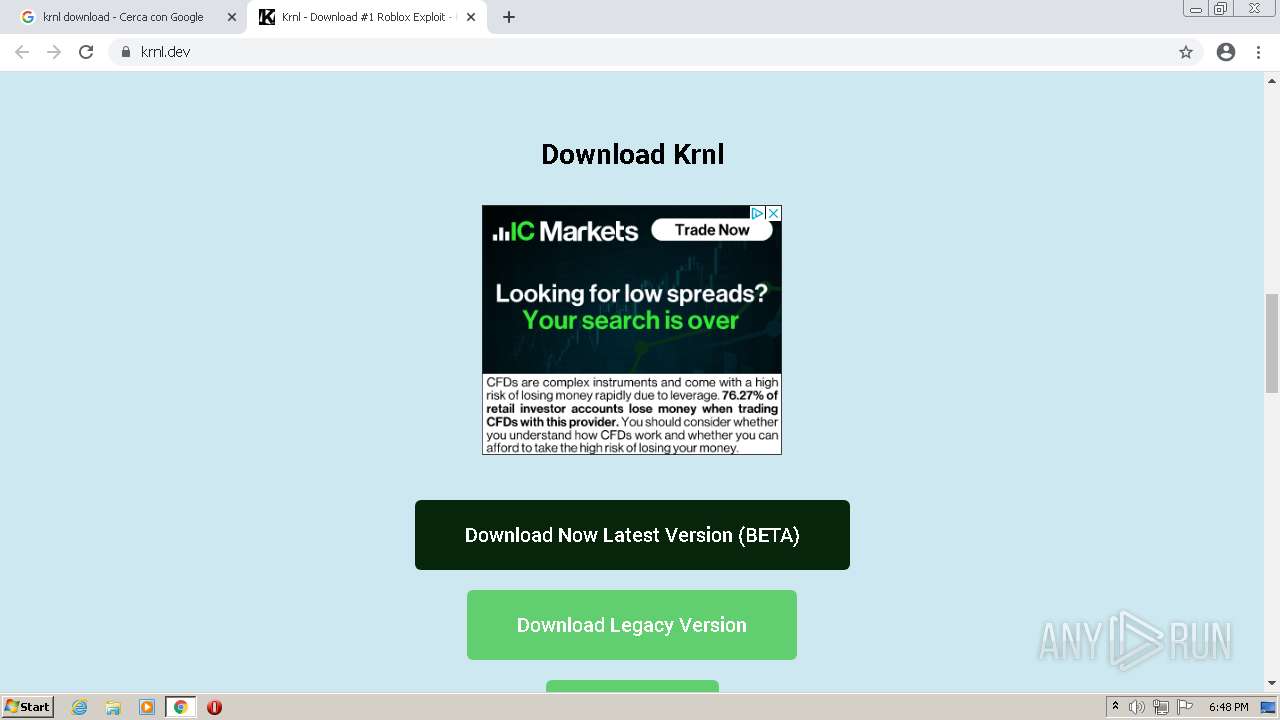Close the IC Markets ad with the X
Screen dimensions: 1280x720
tap(773, 213)
